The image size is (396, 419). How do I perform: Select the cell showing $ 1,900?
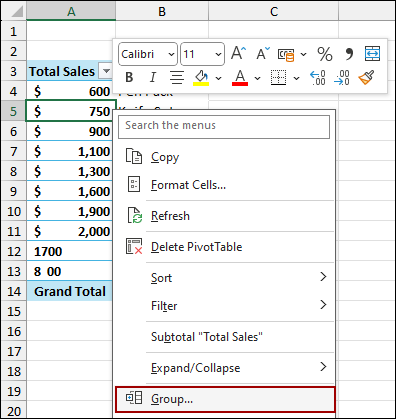[70, 211]
